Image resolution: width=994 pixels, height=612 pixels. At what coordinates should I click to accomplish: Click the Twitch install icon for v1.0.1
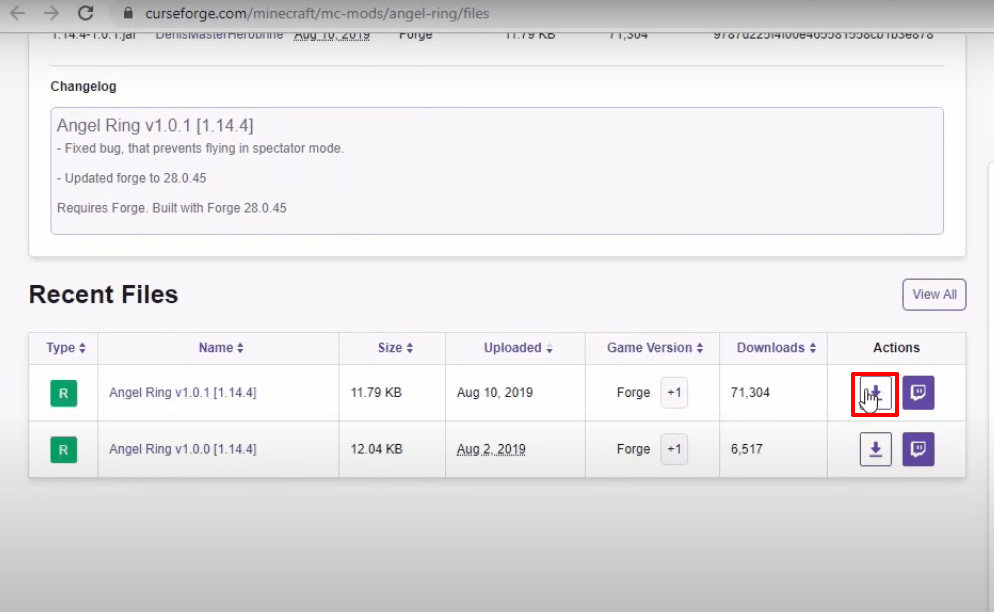tap(918, 393)
